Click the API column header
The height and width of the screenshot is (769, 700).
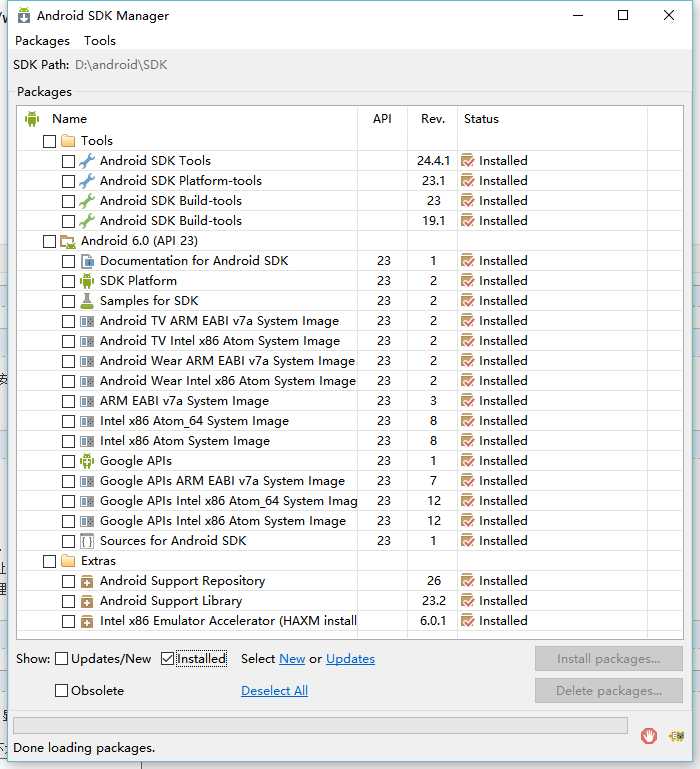click(x=382, y=119)
